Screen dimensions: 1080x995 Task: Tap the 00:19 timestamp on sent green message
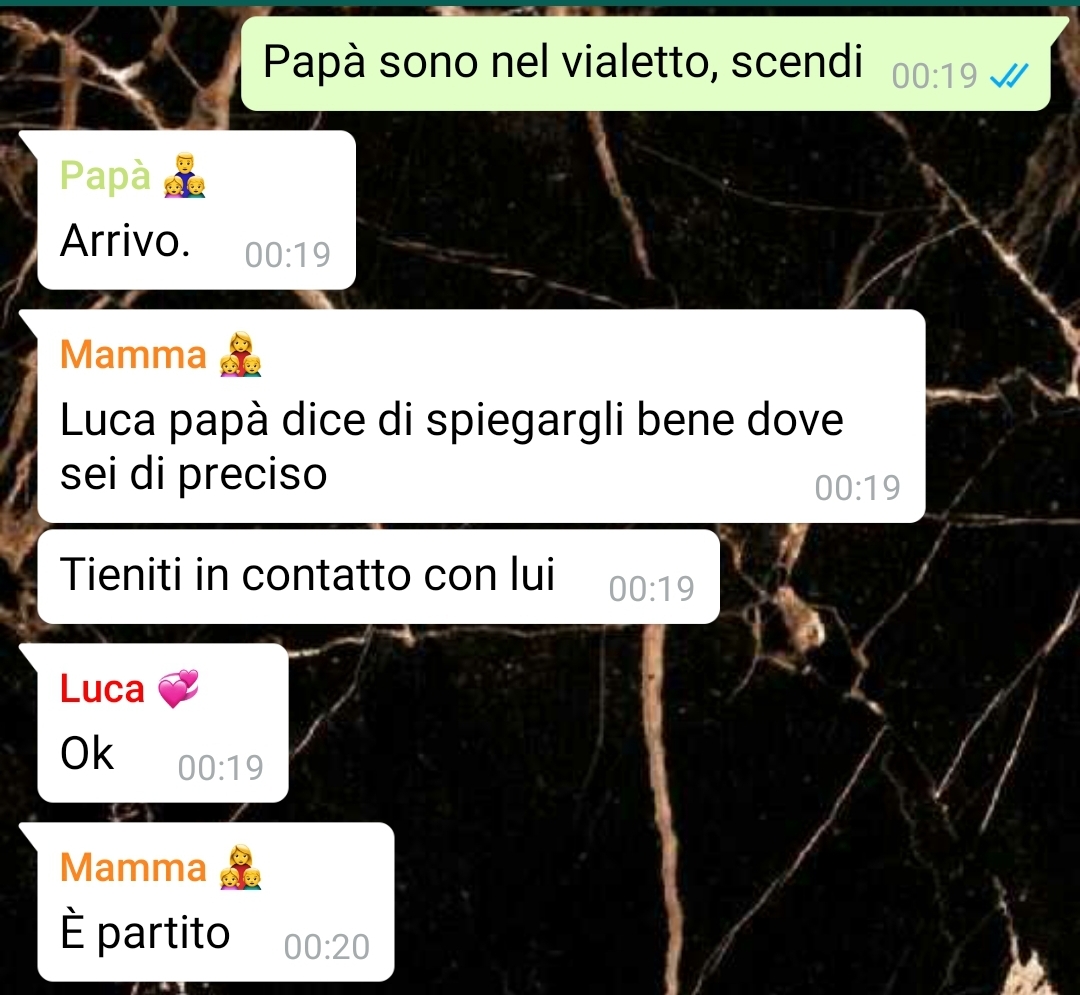coord(934,76)
